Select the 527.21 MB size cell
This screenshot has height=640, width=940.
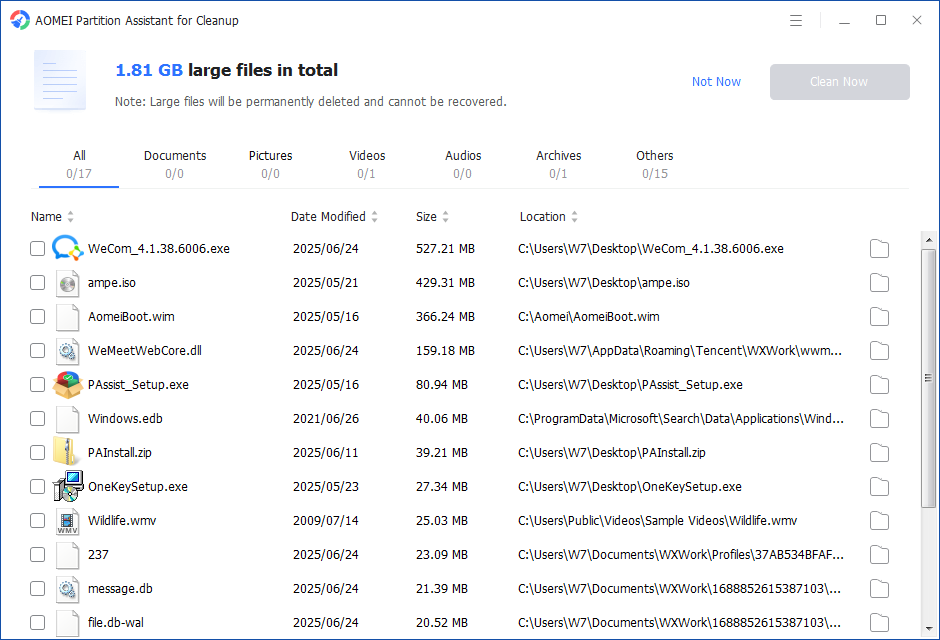click(x=445, y=249)
